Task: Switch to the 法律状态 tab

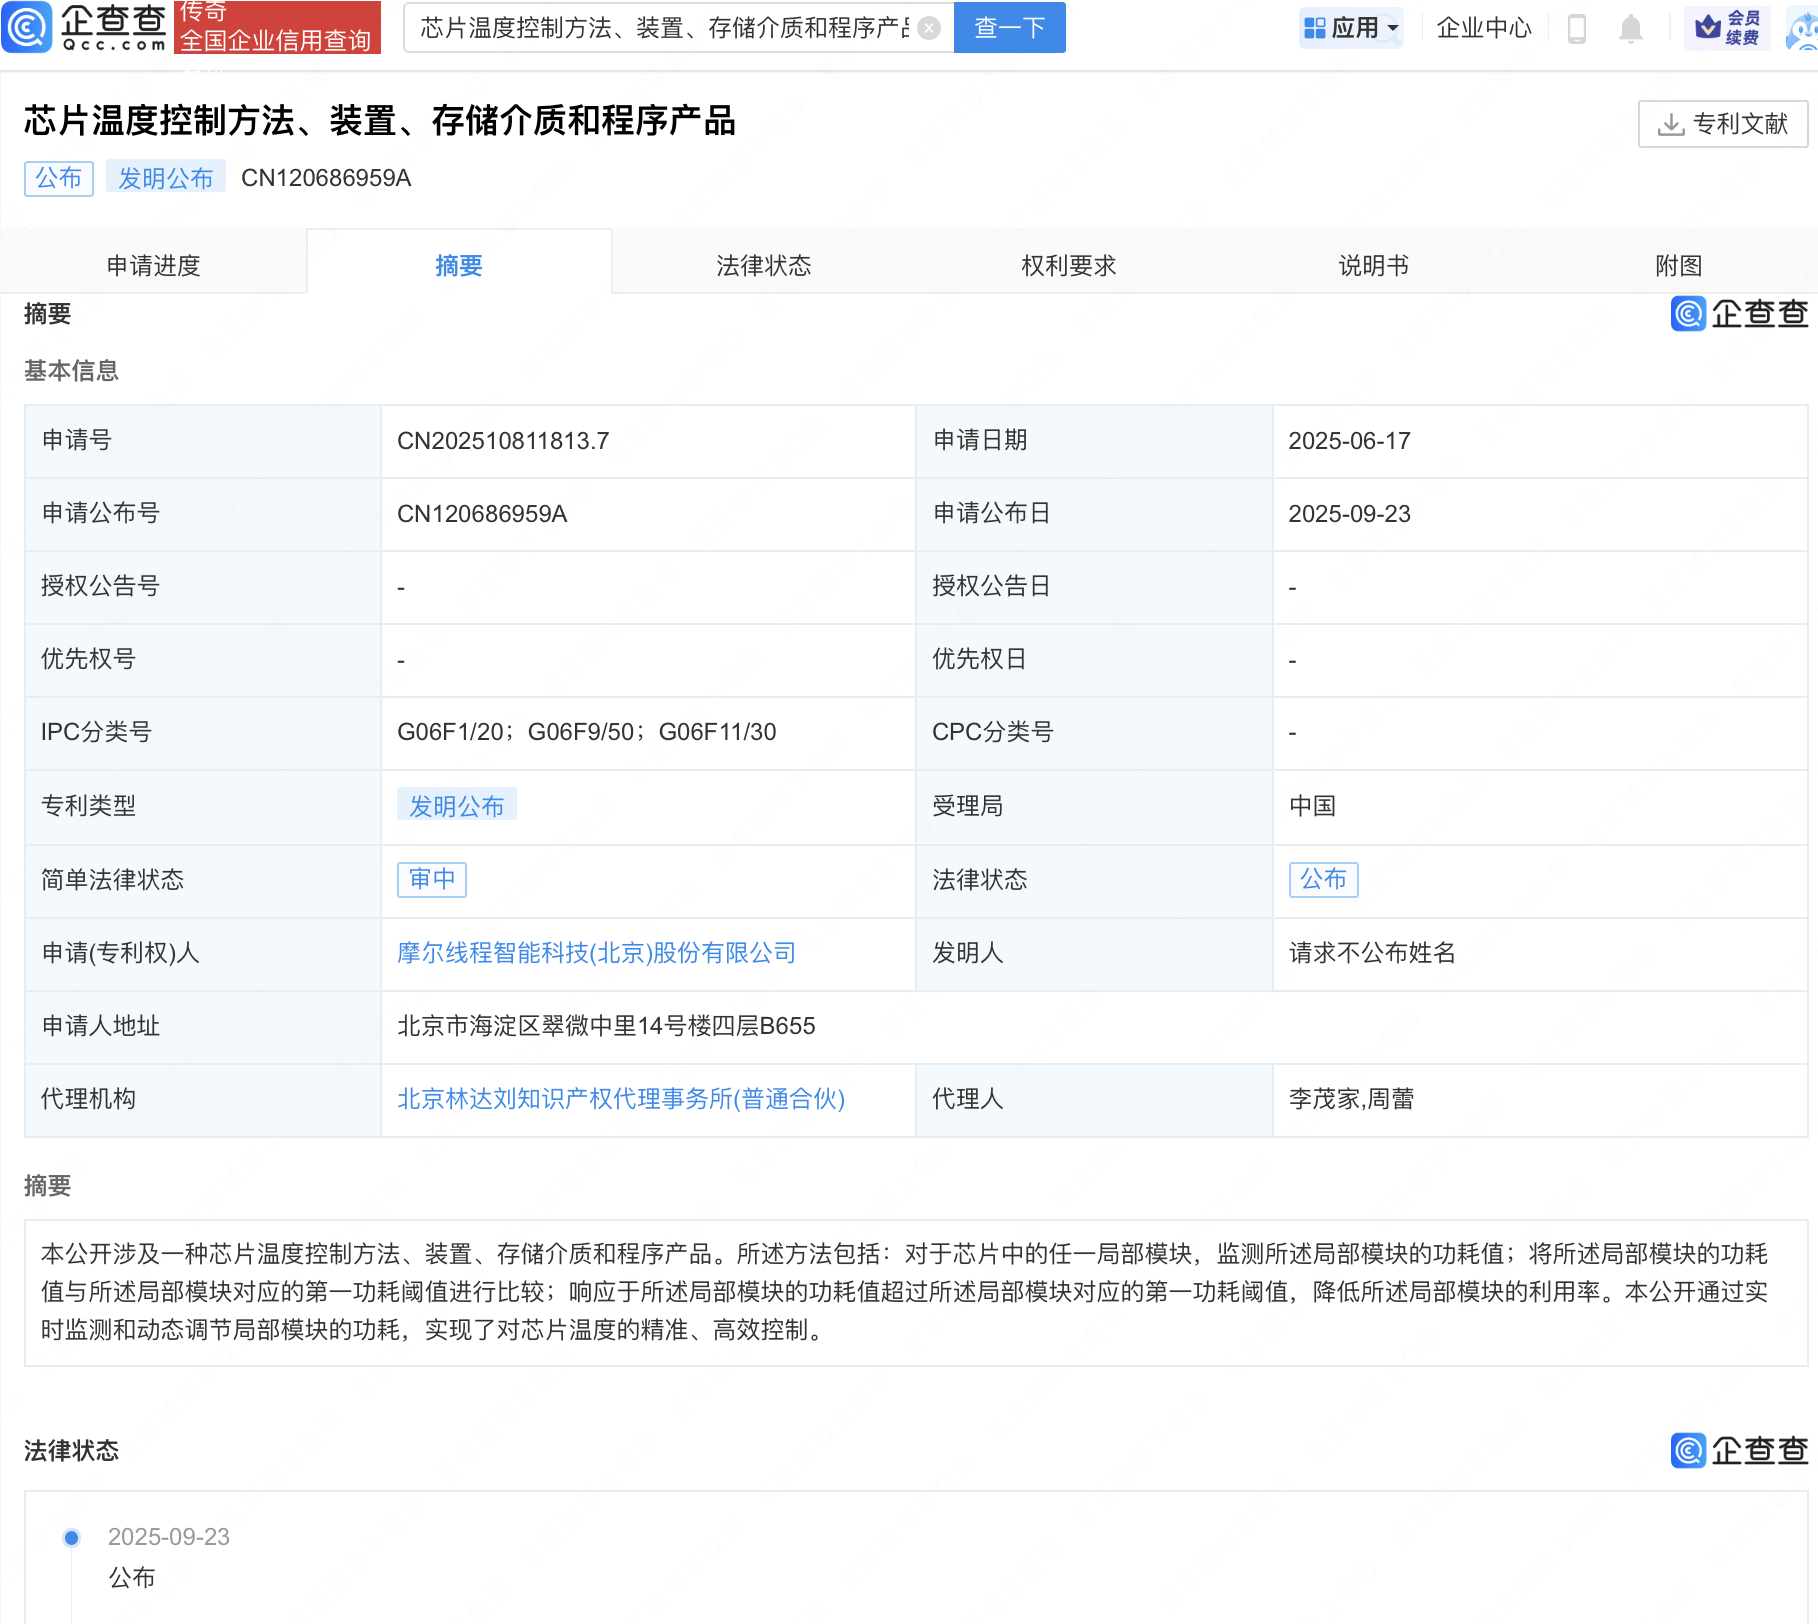Action: pyautogui.click(x=763, y=265)
